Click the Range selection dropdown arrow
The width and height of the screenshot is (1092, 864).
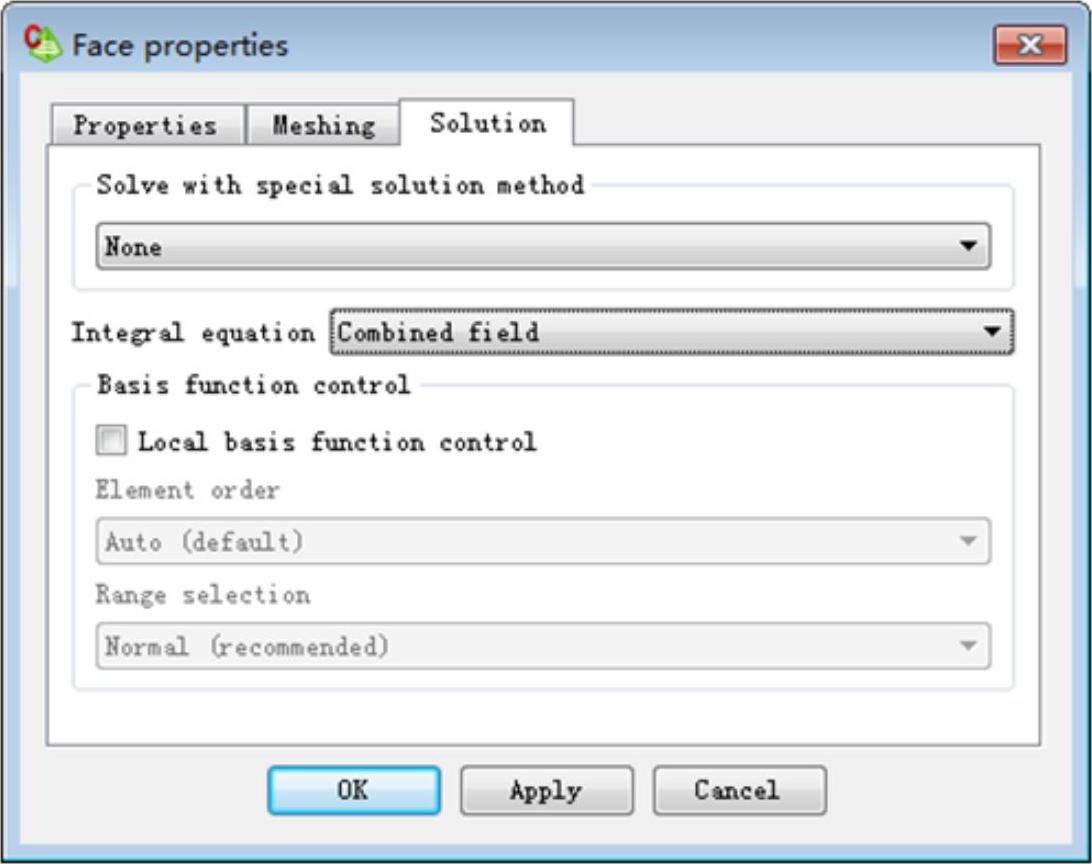click(967, 646)
